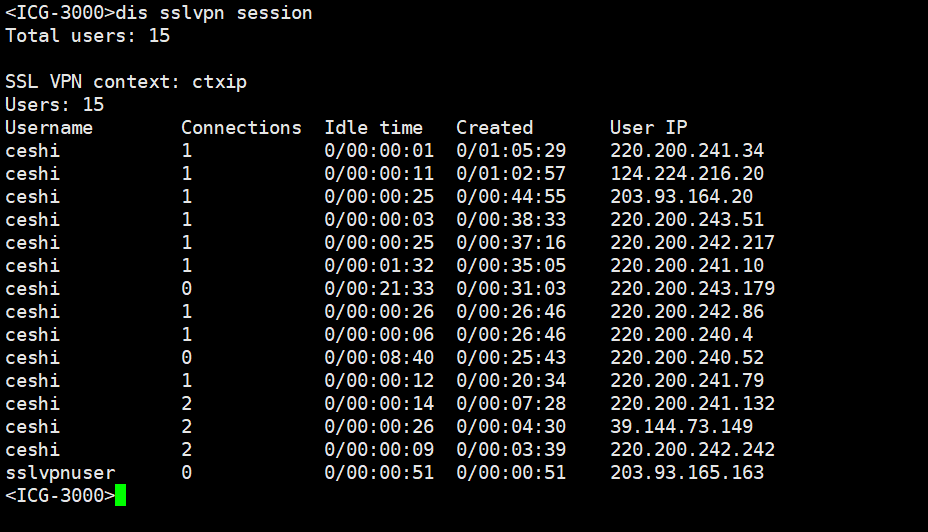928x532 pixels.
Task: Click the User IP column header
Action: pos(648,128)
